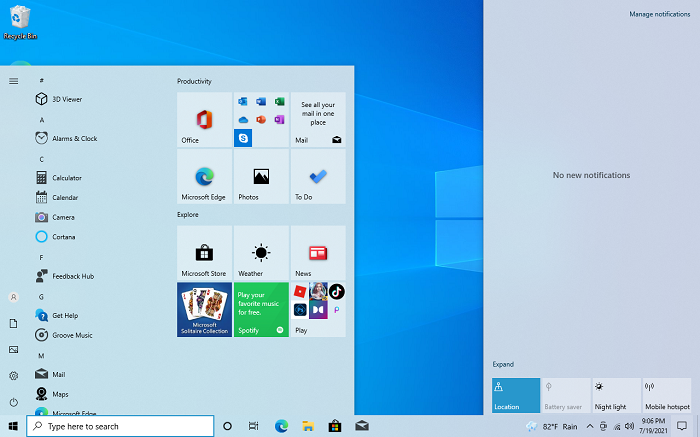Open the Recycle Bin desktop icon
The image size is (700, 437).
tap(20, 22)
